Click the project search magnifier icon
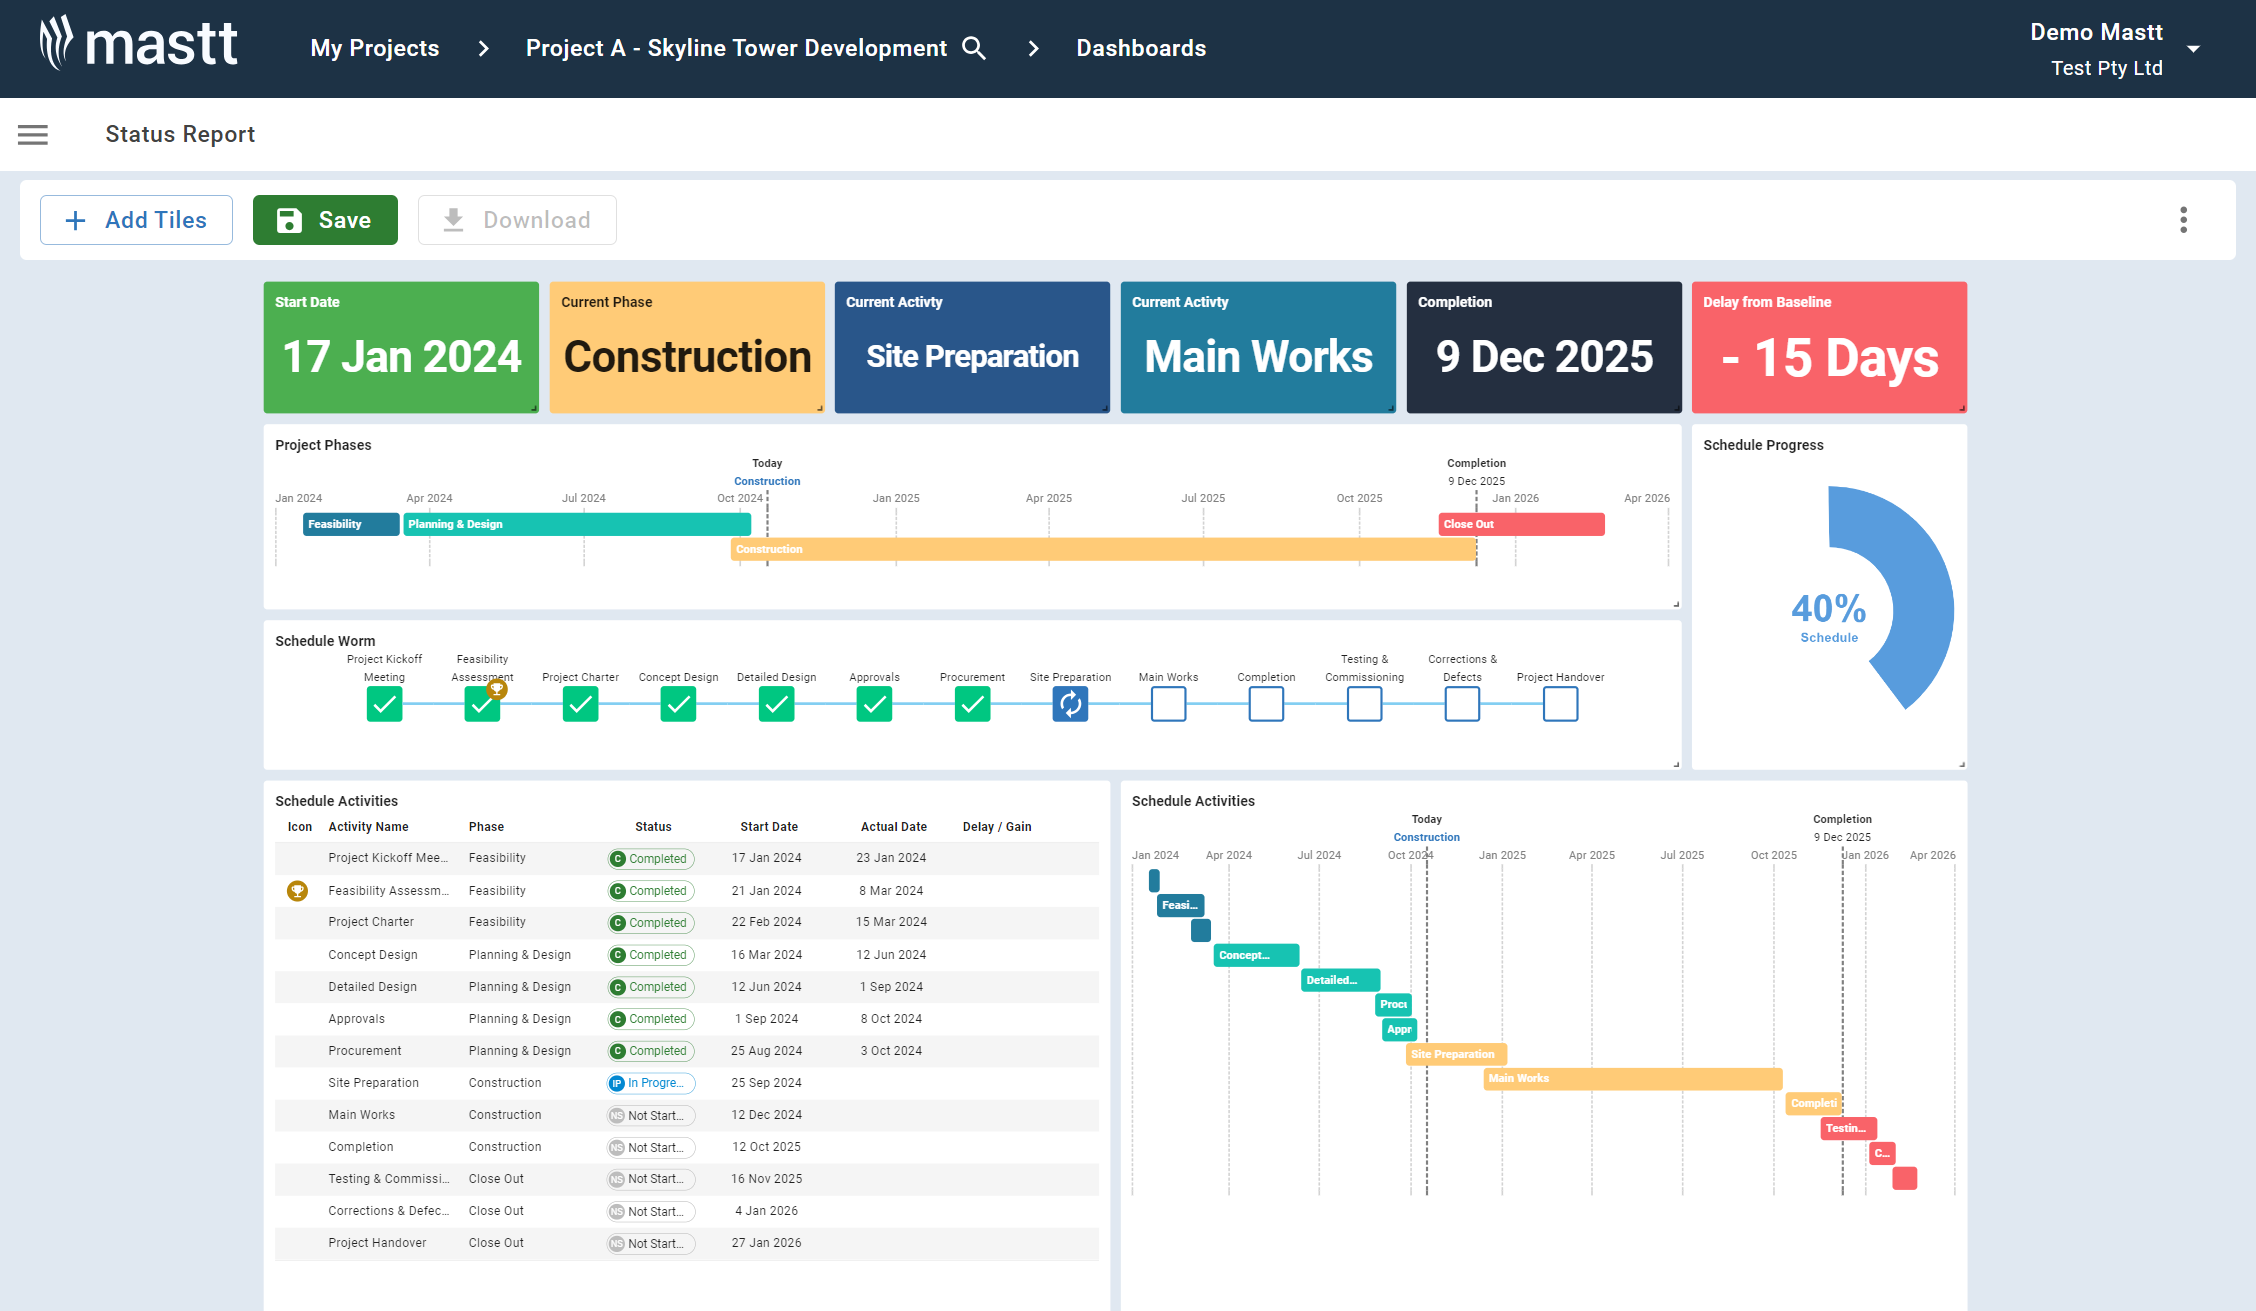Viewport: 2256px width, 1311px height. click(x=974, y=48)
